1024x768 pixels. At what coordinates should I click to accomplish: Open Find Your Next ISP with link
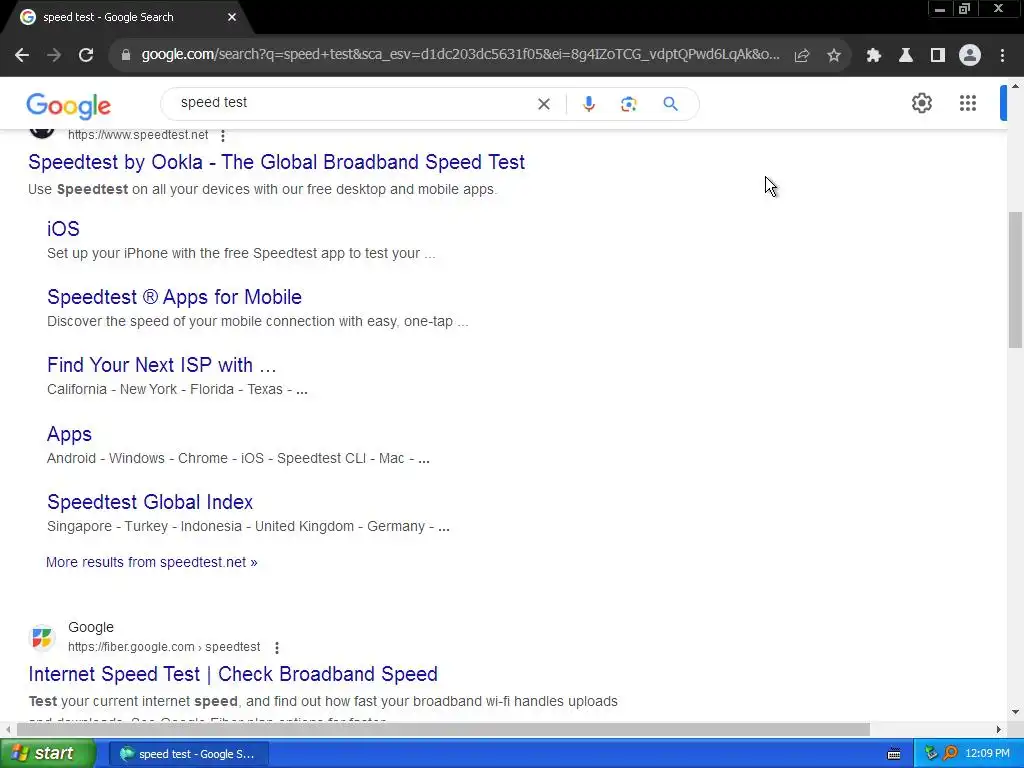pyautogui.click(x=161, y=365)
